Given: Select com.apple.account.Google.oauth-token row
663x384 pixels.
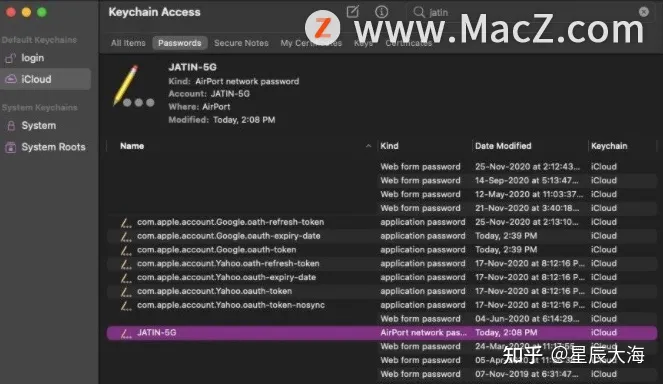Looking at the screenshot, I should pos(382,250).
